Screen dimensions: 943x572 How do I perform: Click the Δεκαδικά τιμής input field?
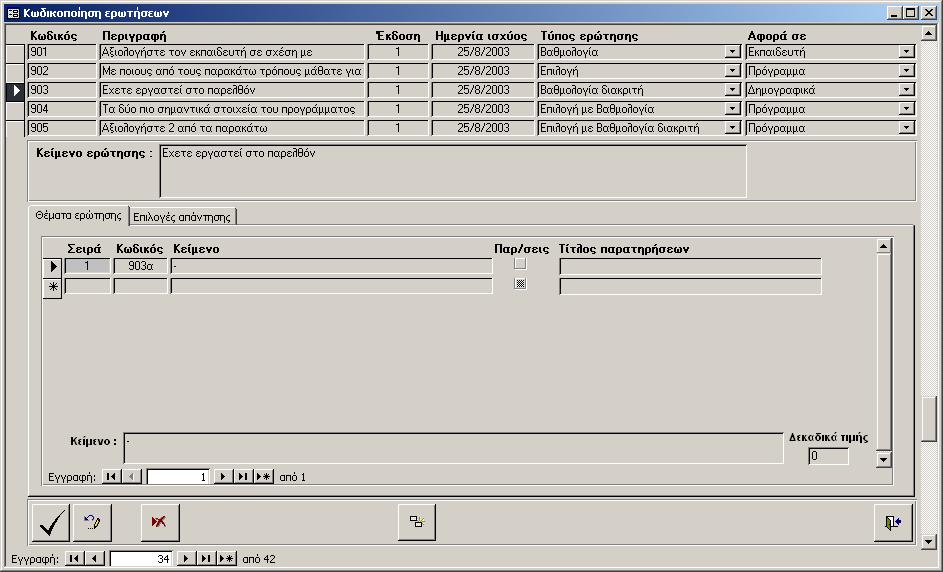pos(828,456)
